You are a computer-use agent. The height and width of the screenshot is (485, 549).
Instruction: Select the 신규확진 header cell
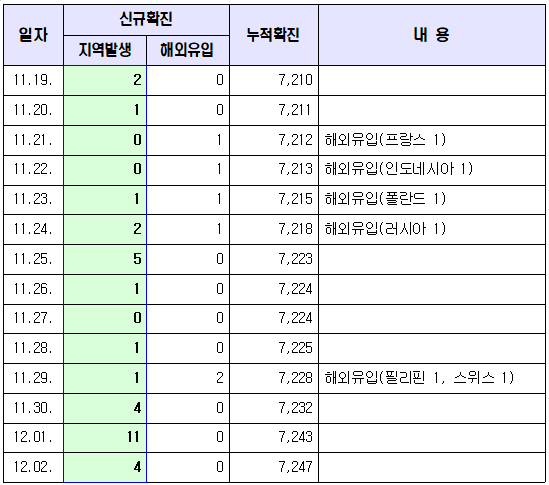pos(146,20)
